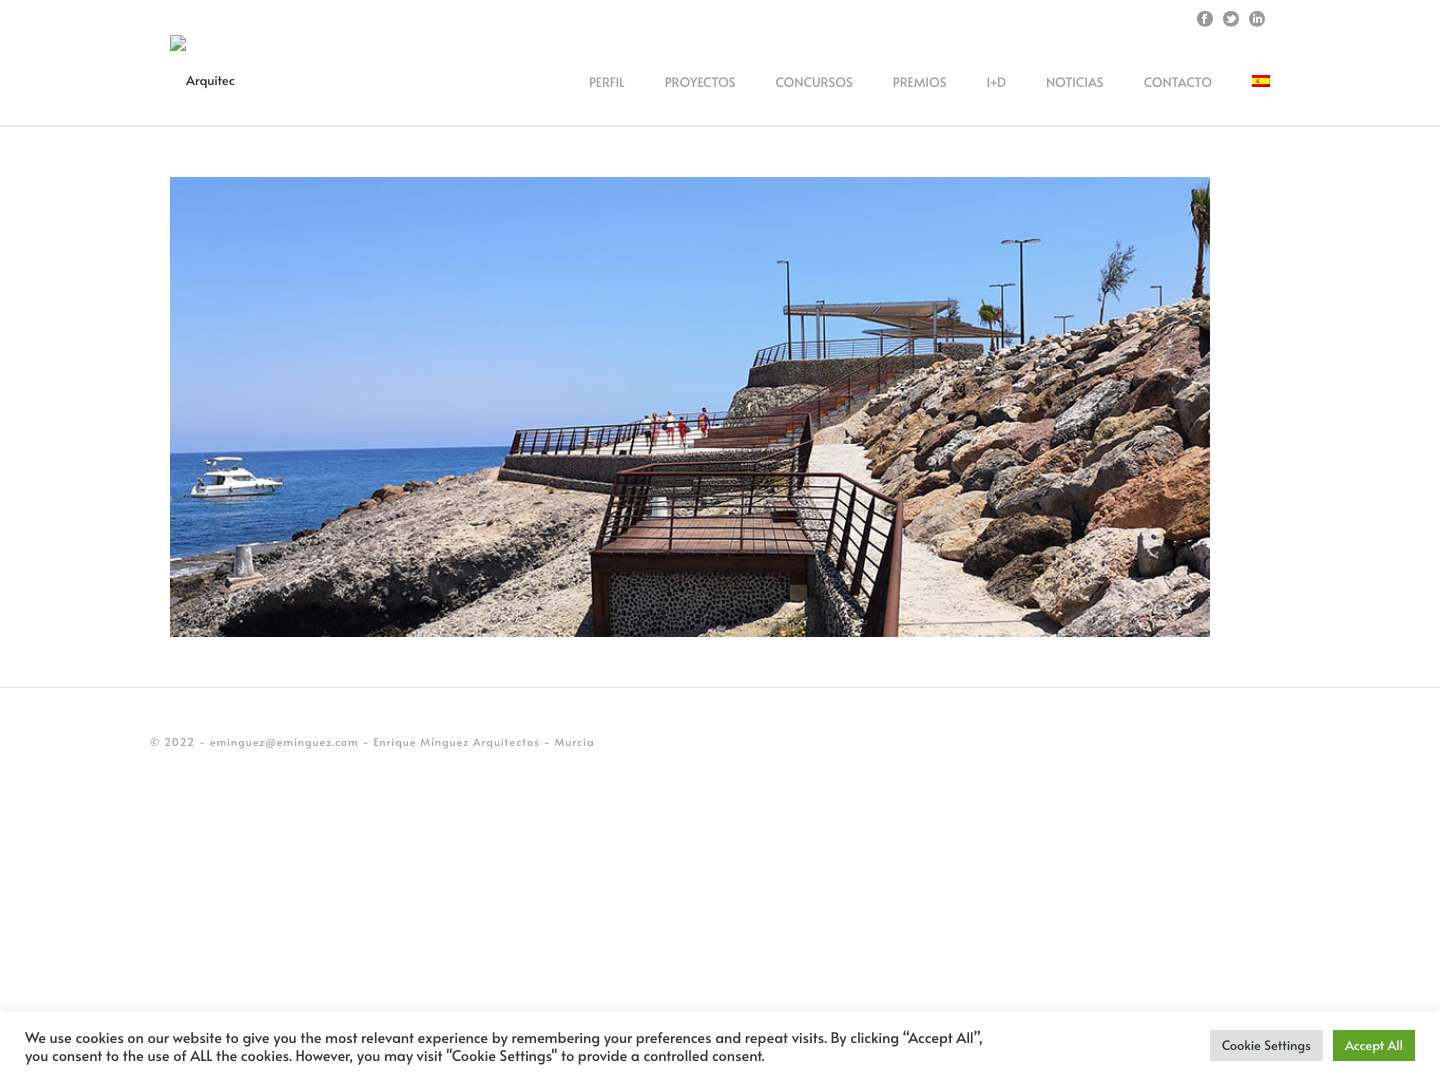Navigate to PREMIOS page

point(919,82)
